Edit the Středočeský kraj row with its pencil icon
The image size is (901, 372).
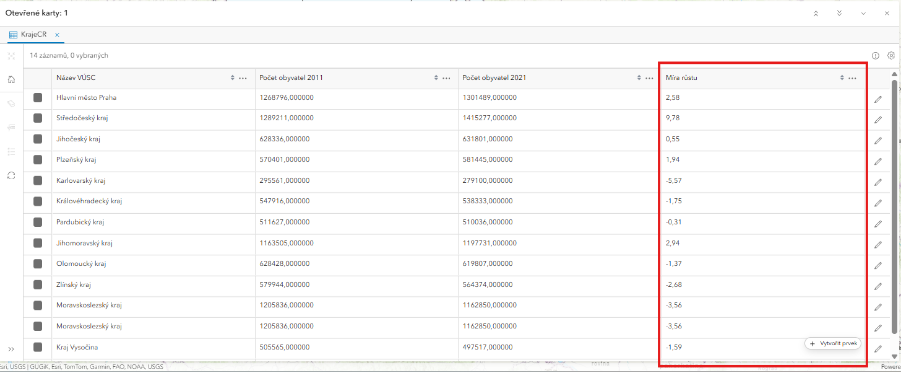tap(877, 120)
